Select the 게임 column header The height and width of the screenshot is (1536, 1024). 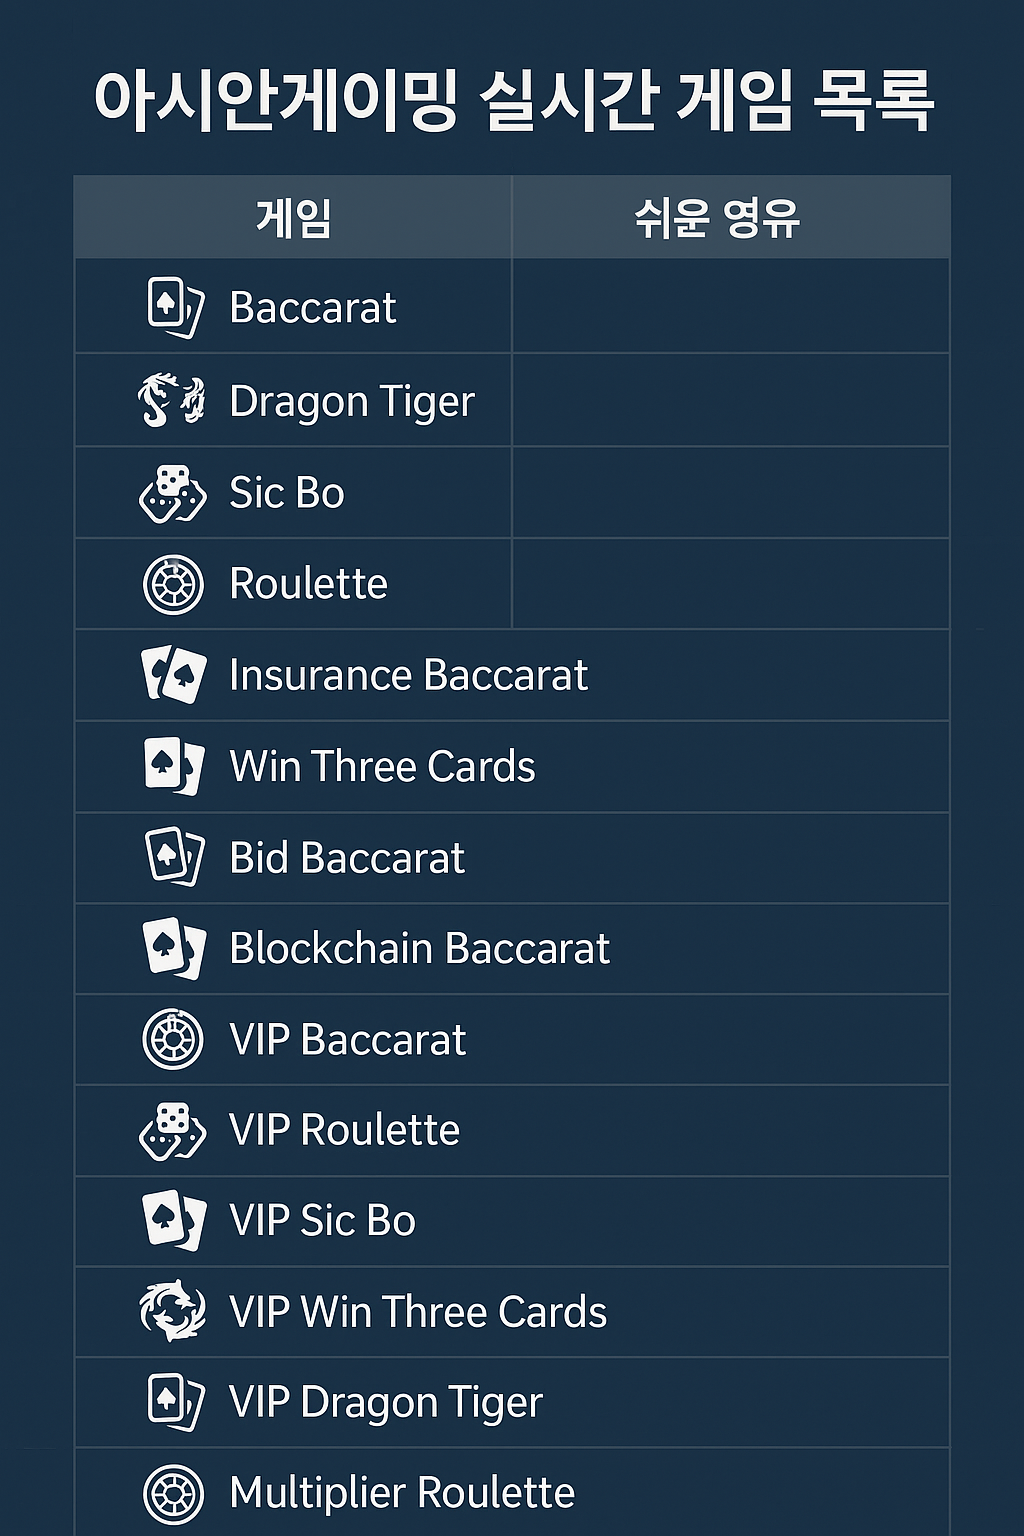coord(293,217)
